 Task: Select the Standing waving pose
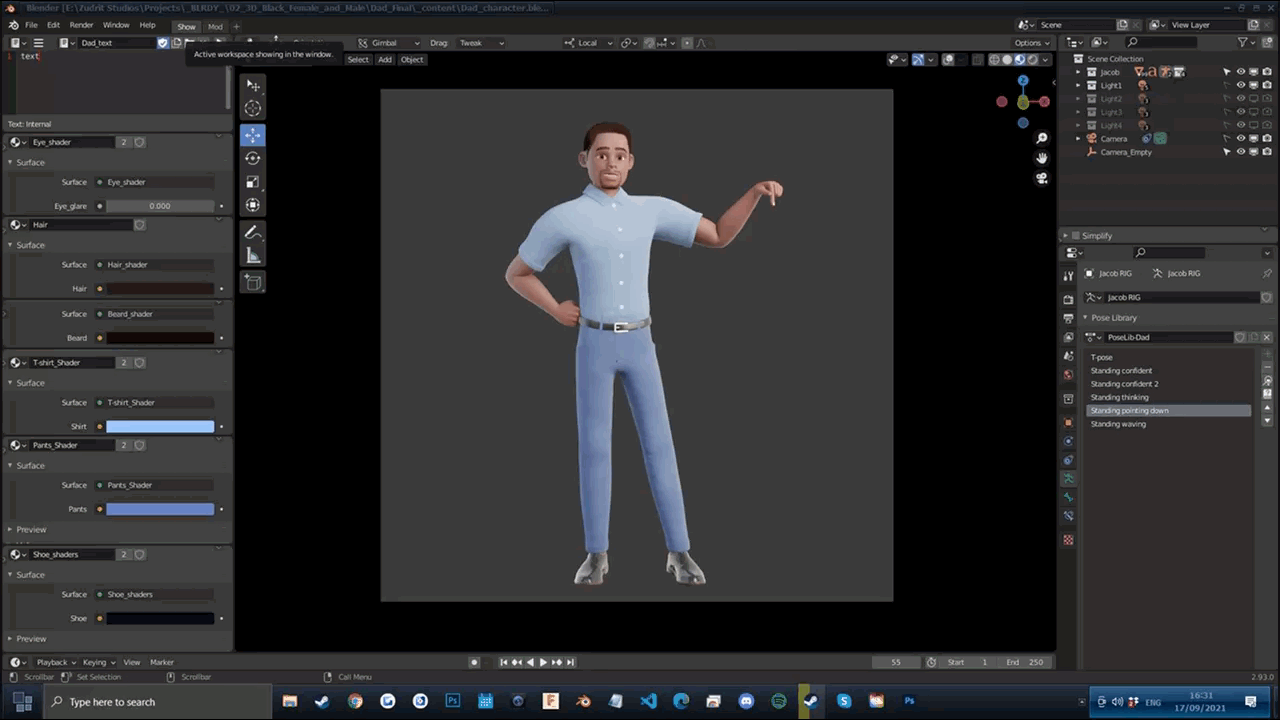(1118, 424)
